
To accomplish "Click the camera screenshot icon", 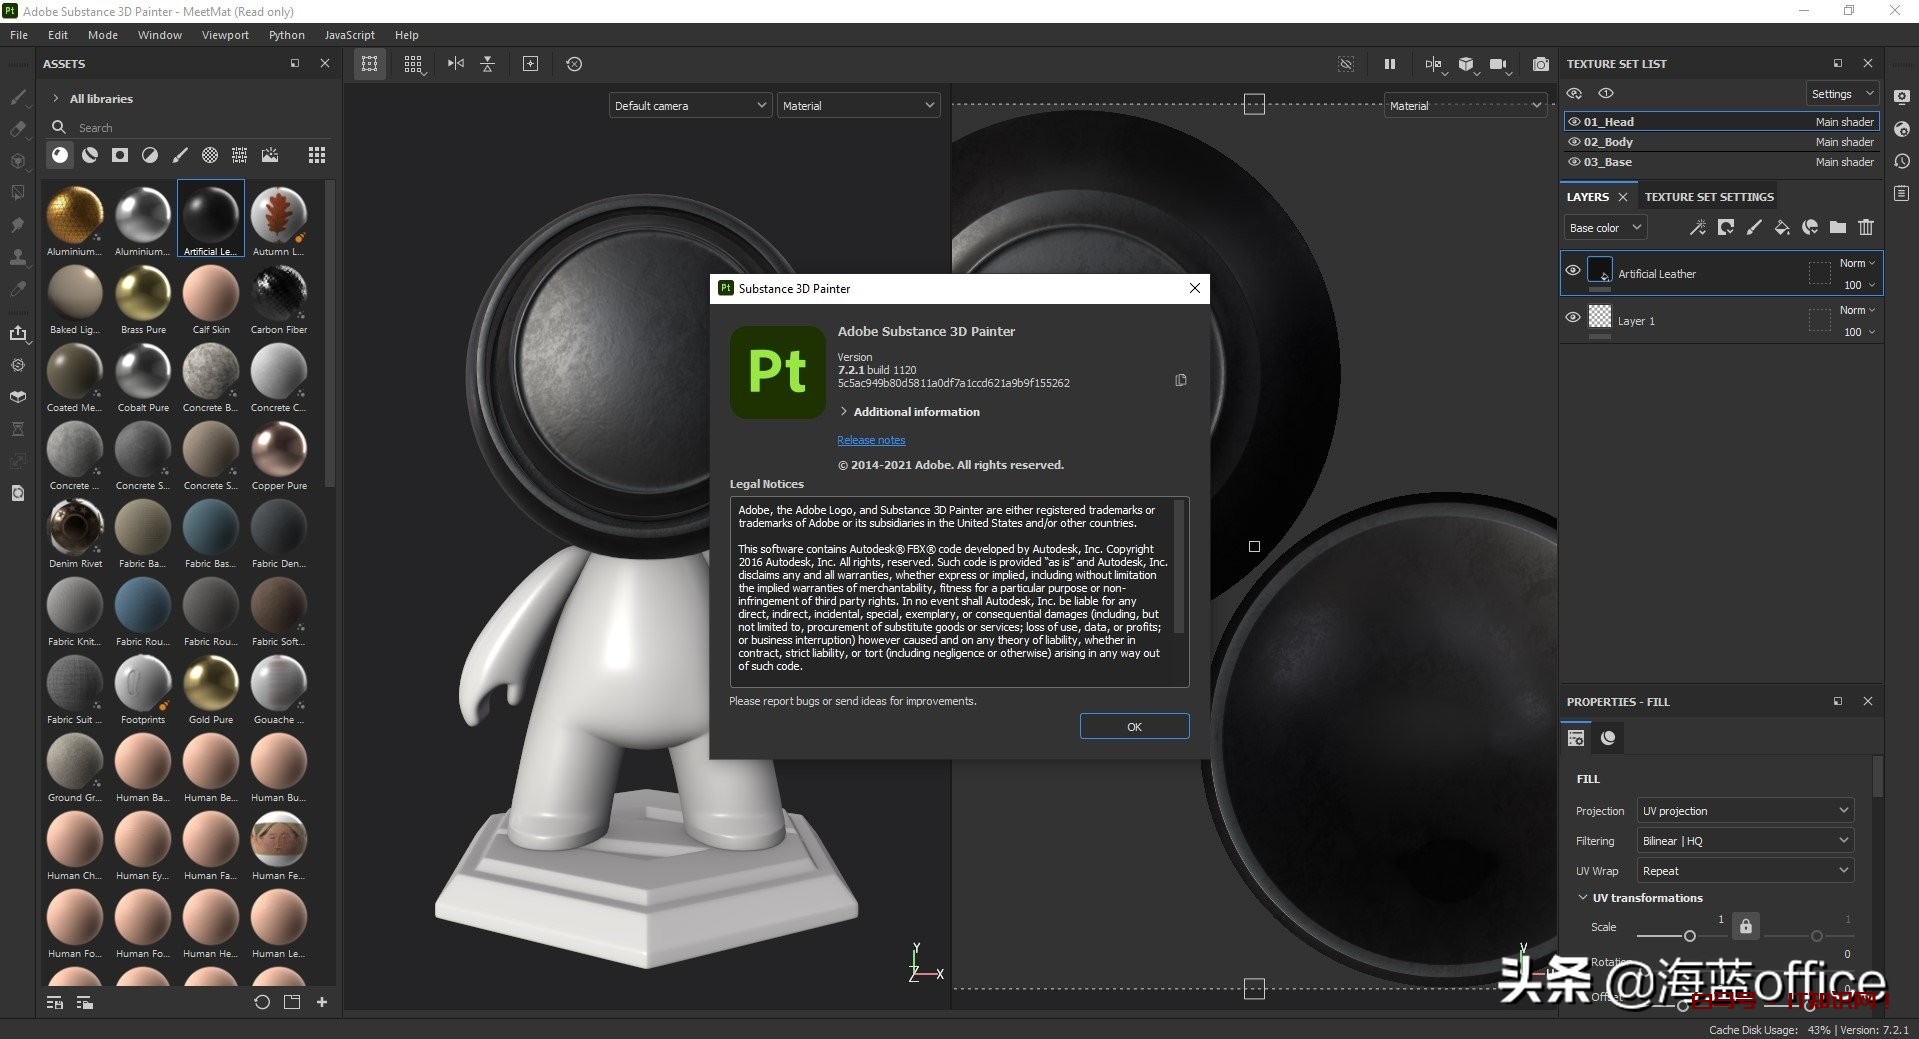I will pos(1541,64).
